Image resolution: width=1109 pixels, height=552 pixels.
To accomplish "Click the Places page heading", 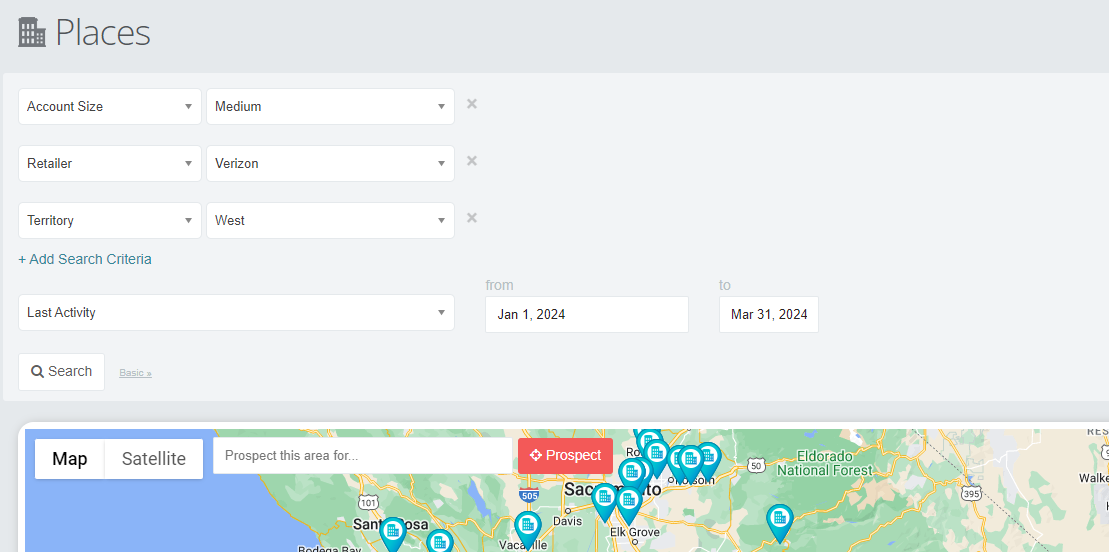I will click(x=103, y=33).
